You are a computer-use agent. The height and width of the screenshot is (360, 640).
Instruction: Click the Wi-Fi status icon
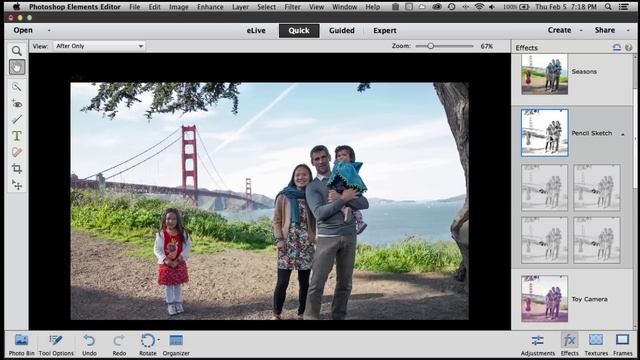[x=479, y=7]
